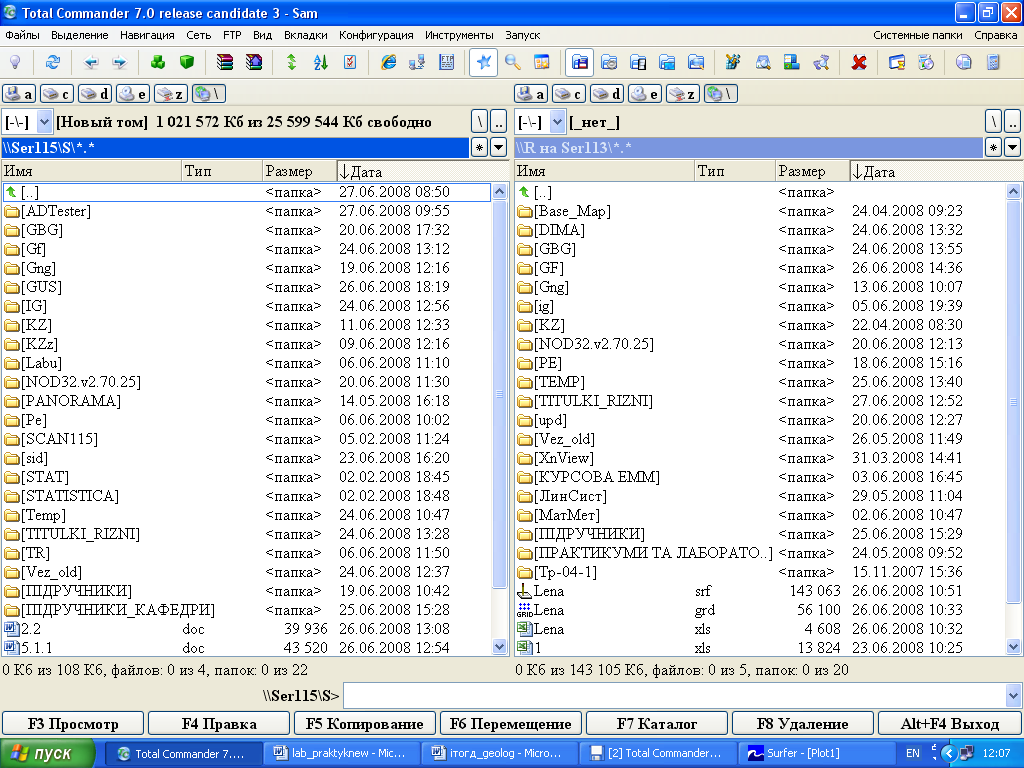This screenshot has width=1024, height=768.
Task: Click the пуск Start button
Action: (x=47, y=753)
